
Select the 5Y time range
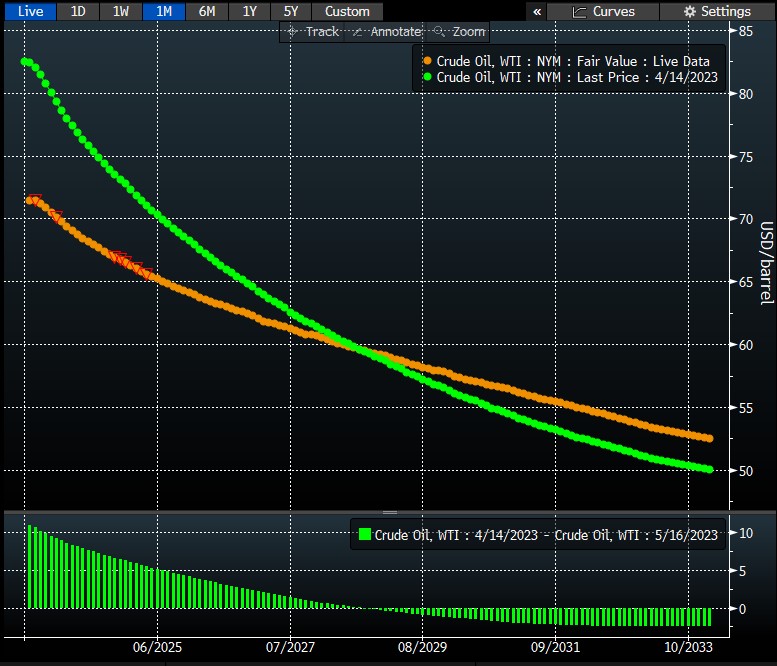(x=291, y=11)
